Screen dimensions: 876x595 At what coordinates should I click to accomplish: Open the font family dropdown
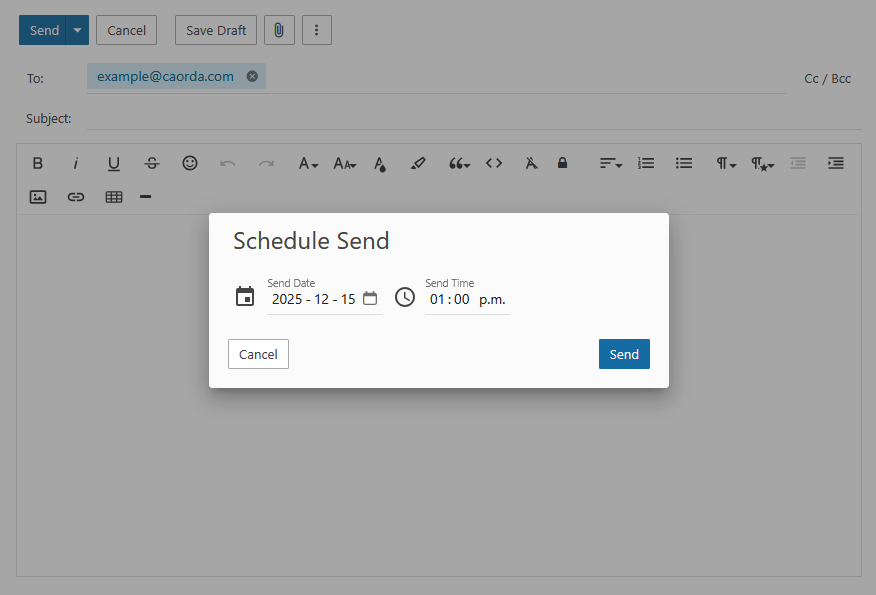pos(308,163)
